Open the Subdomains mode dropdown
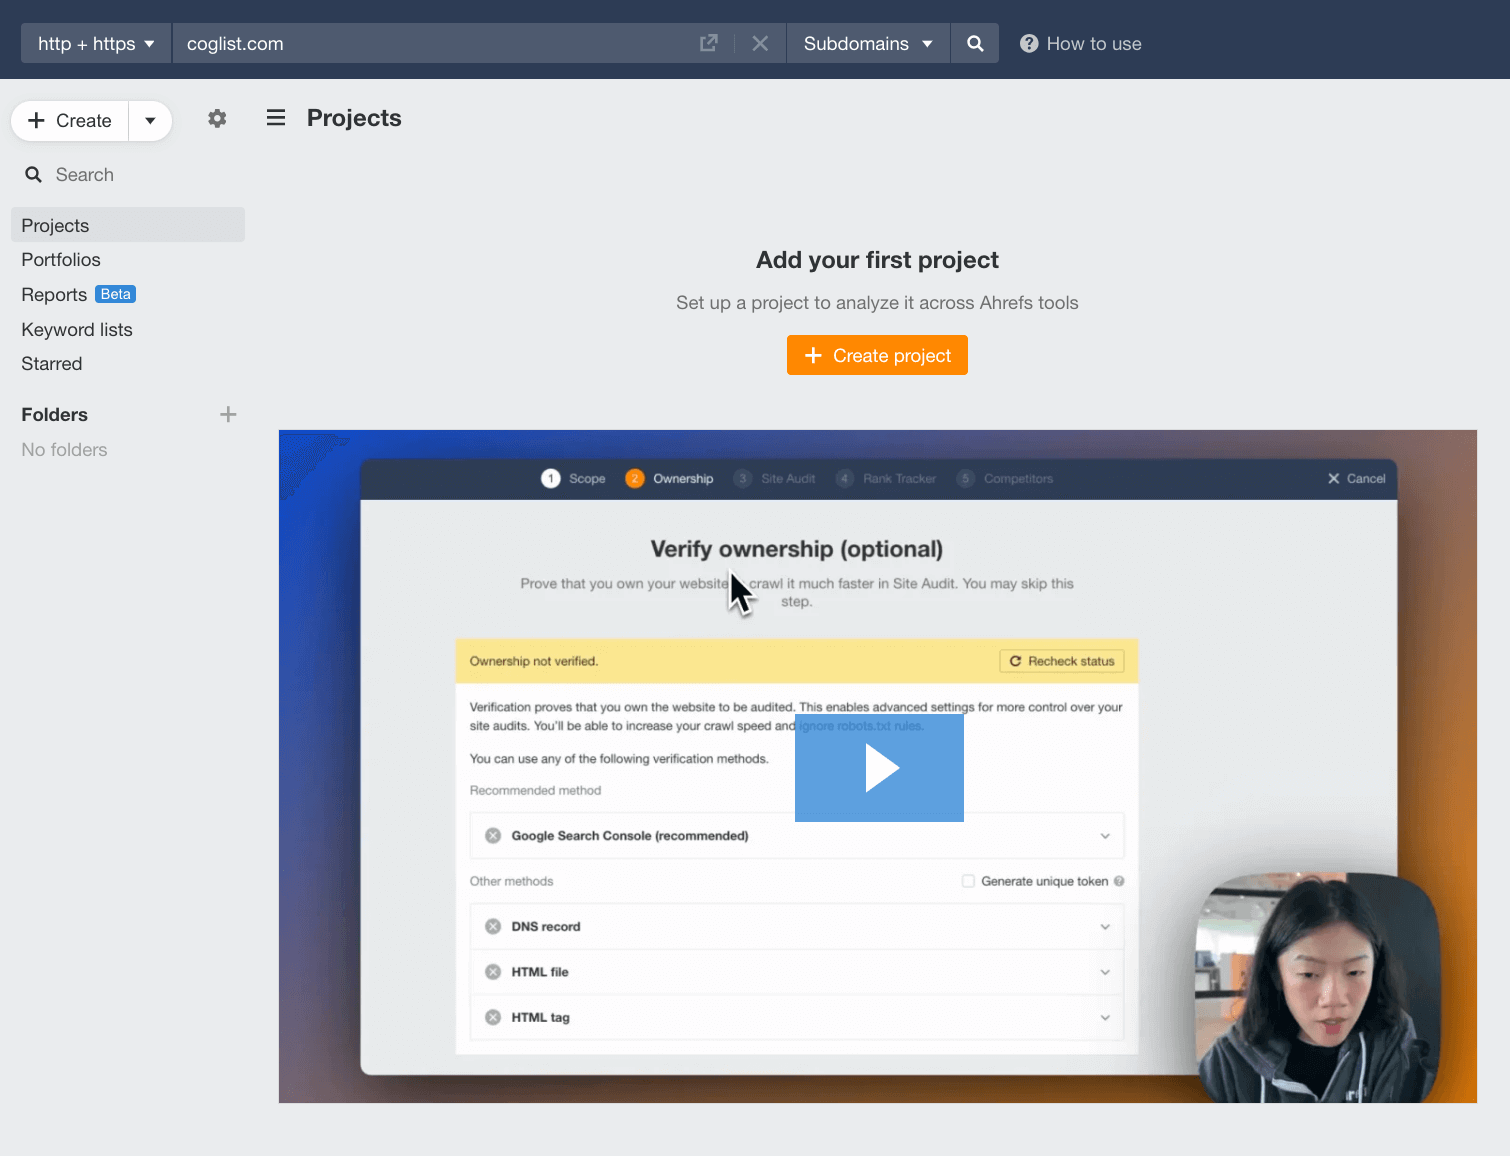Viewport: 1510px width, 1156px height. [868, 43]
